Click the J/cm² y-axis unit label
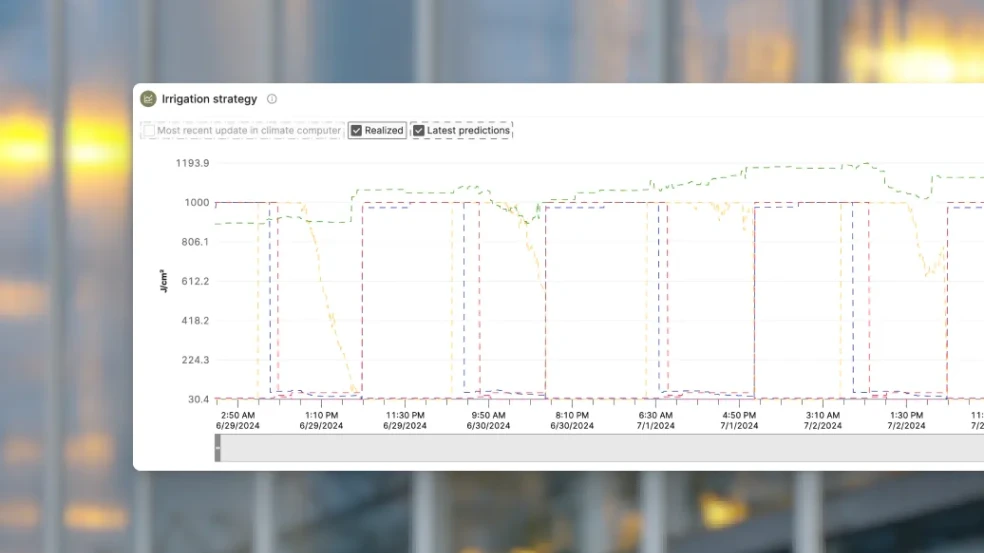The image size is (984, 553). (164, 281)
